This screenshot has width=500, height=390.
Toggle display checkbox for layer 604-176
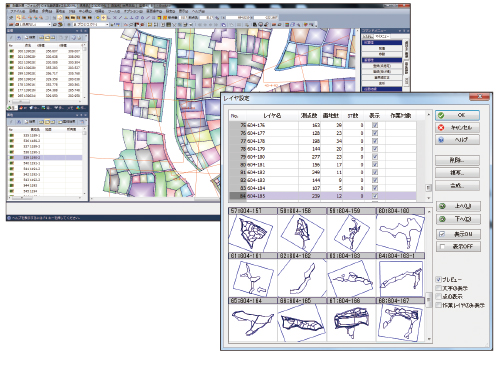pyautogui.click(x=375, y=125)
